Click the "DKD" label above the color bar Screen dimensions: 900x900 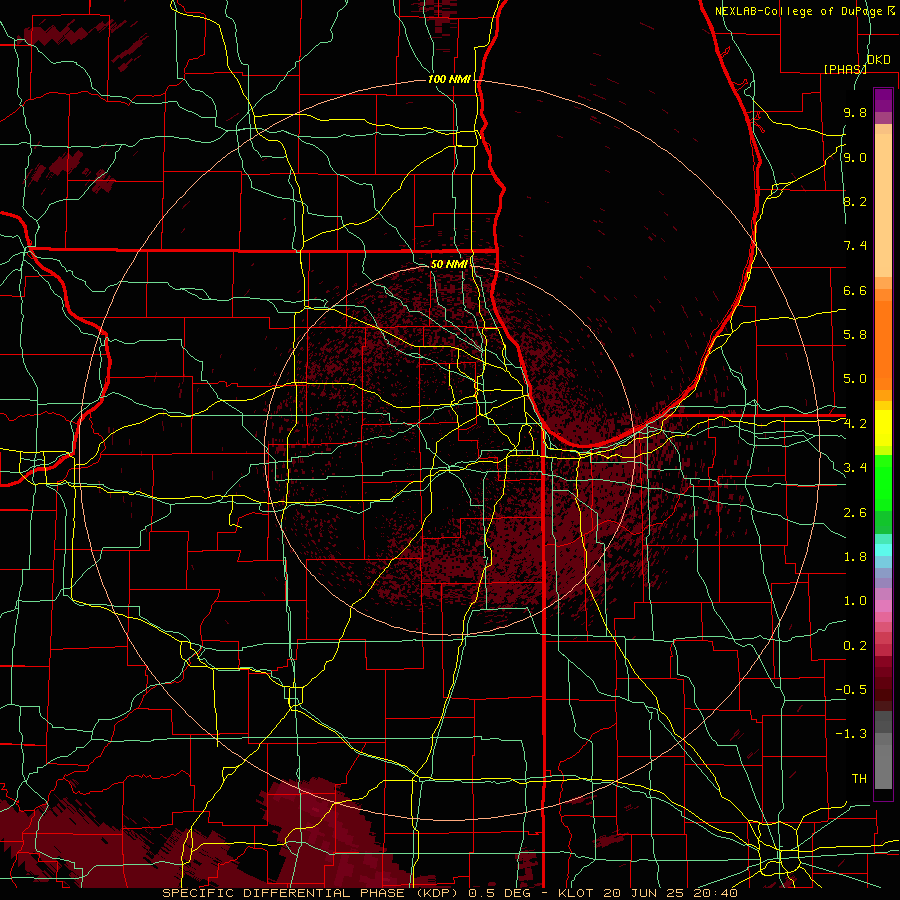[879, 60]
